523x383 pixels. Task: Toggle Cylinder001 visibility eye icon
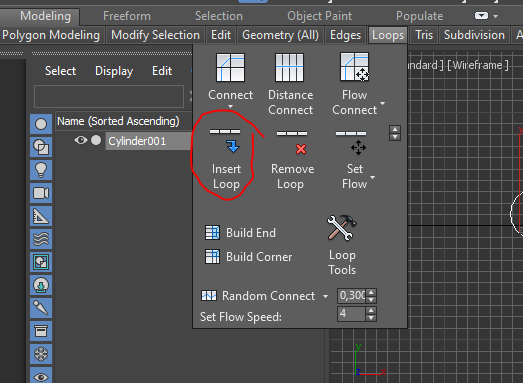(x=81, y=140)
